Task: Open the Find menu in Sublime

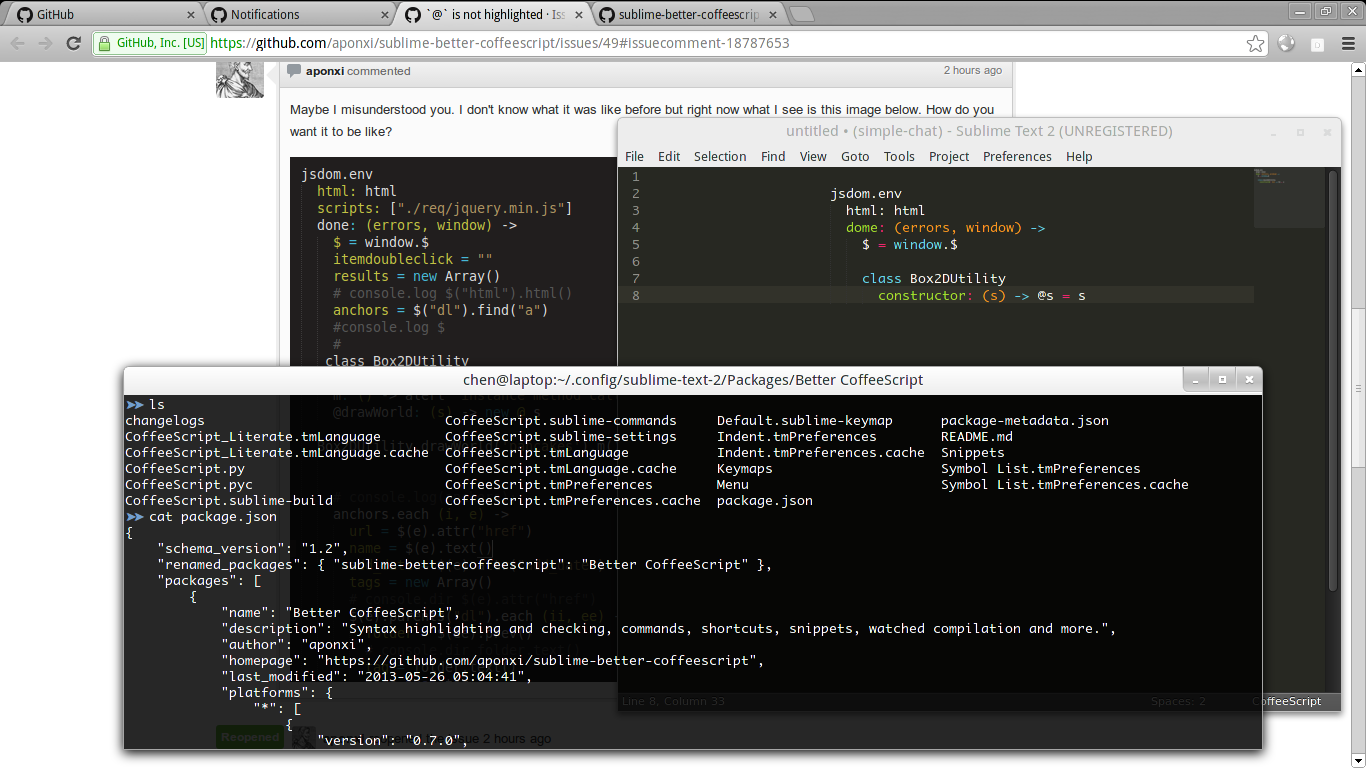Action: [773, 156]
